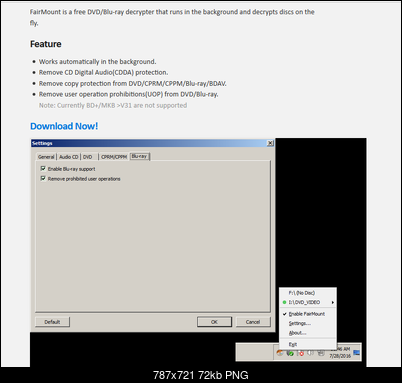Image resolution: width=402 pixels, height=383 pixels.
Task: Click the tray icon with red circle badge
Action: [301, 353]
